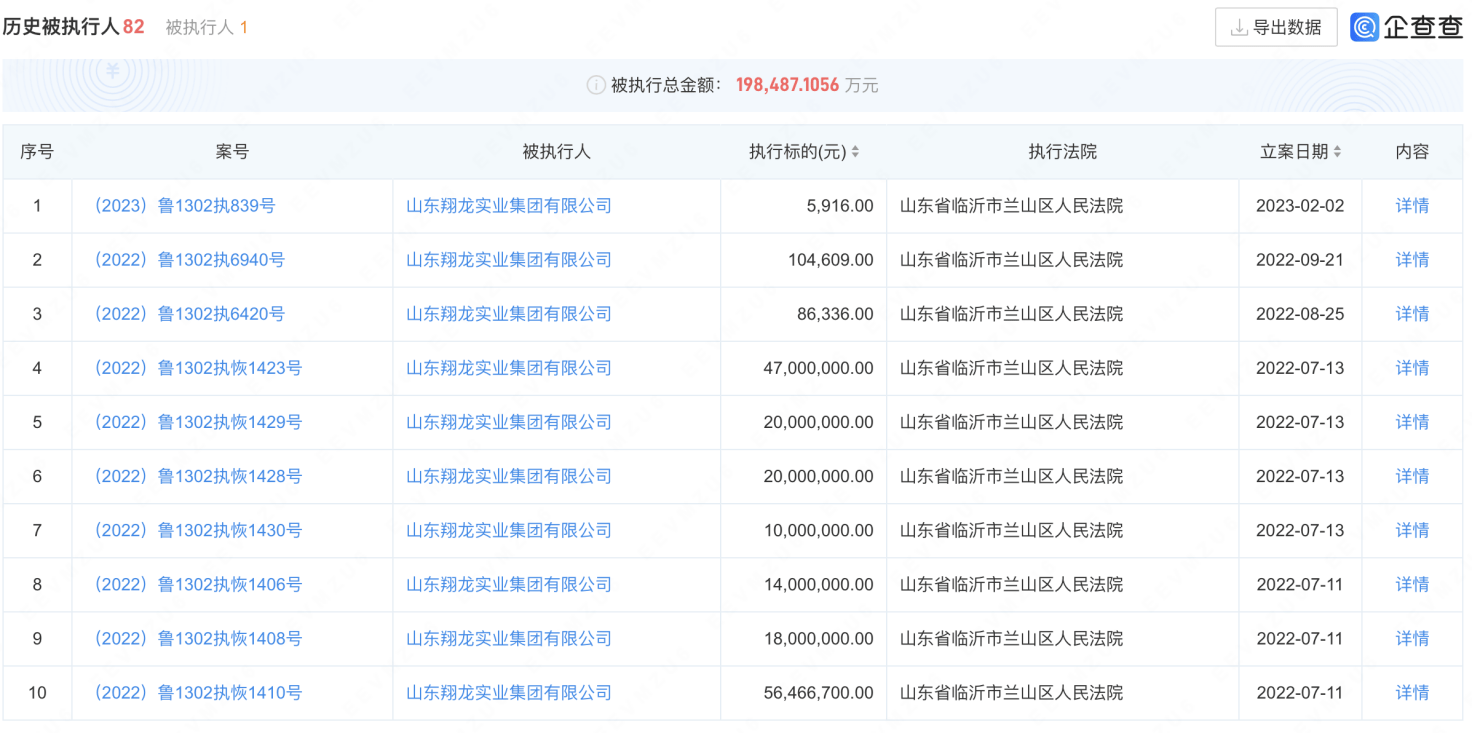Viewport: 1472px width, 733px height.
Task: View 详情 for case 执6420号
Action: 1412,314
